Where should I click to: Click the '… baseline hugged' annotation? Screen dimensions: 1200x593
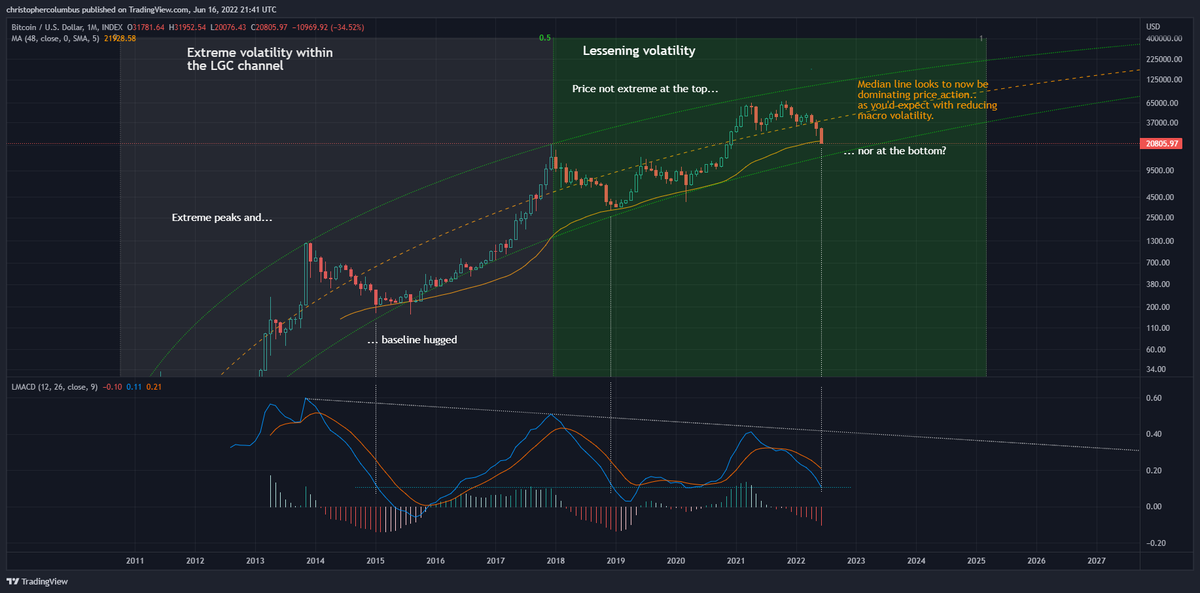(x=412, y=341)
